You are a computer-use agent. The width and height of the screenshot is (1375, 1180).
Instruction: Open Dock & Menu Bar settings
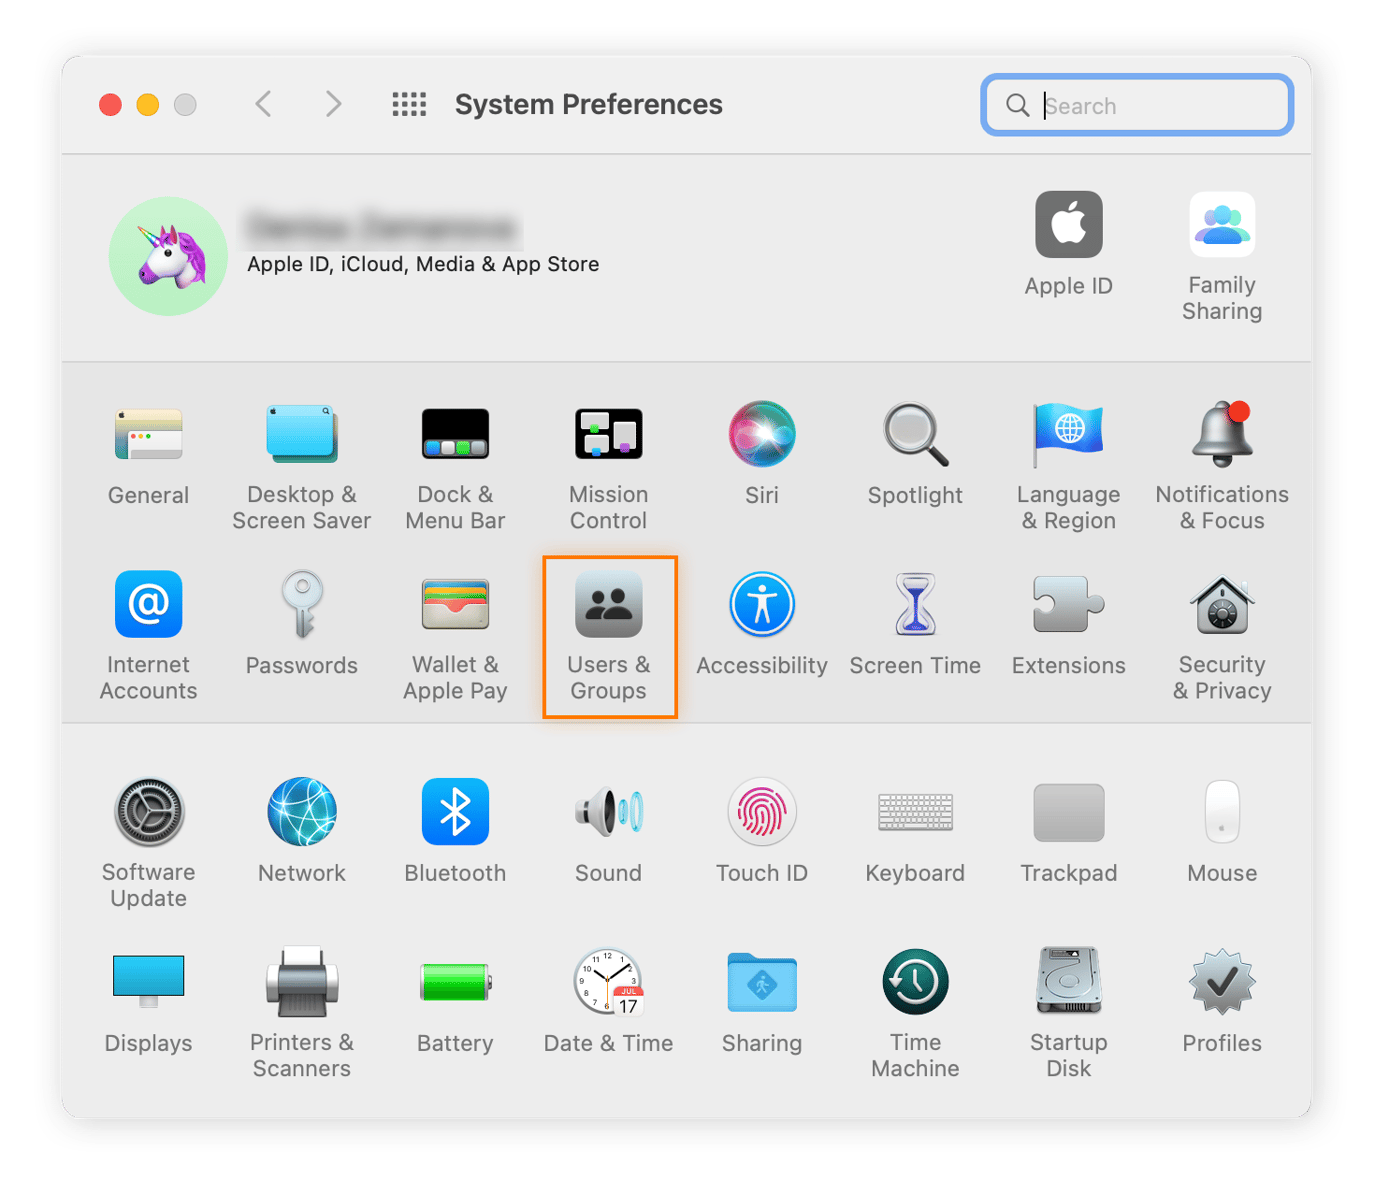(455, 435)
